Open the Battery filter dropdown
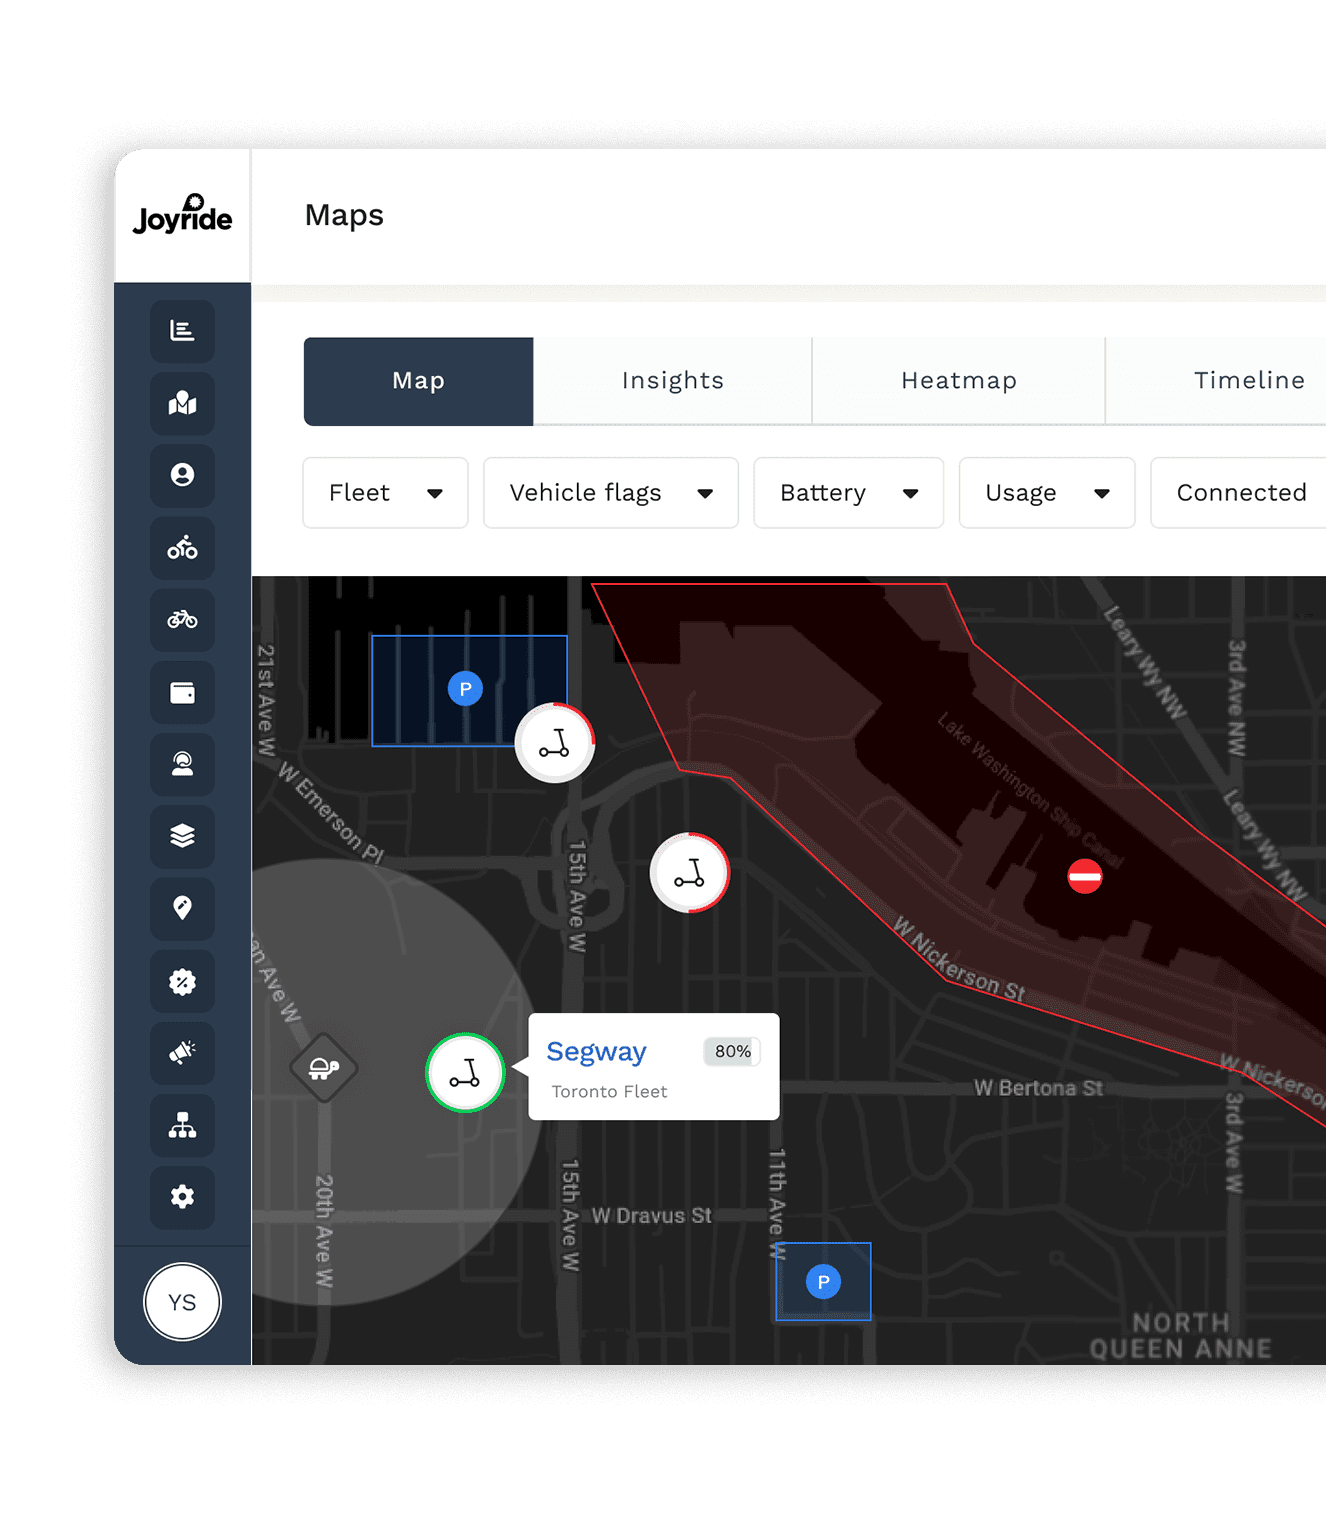This screenshot has width=1326, height=1540. pos(848,493)
